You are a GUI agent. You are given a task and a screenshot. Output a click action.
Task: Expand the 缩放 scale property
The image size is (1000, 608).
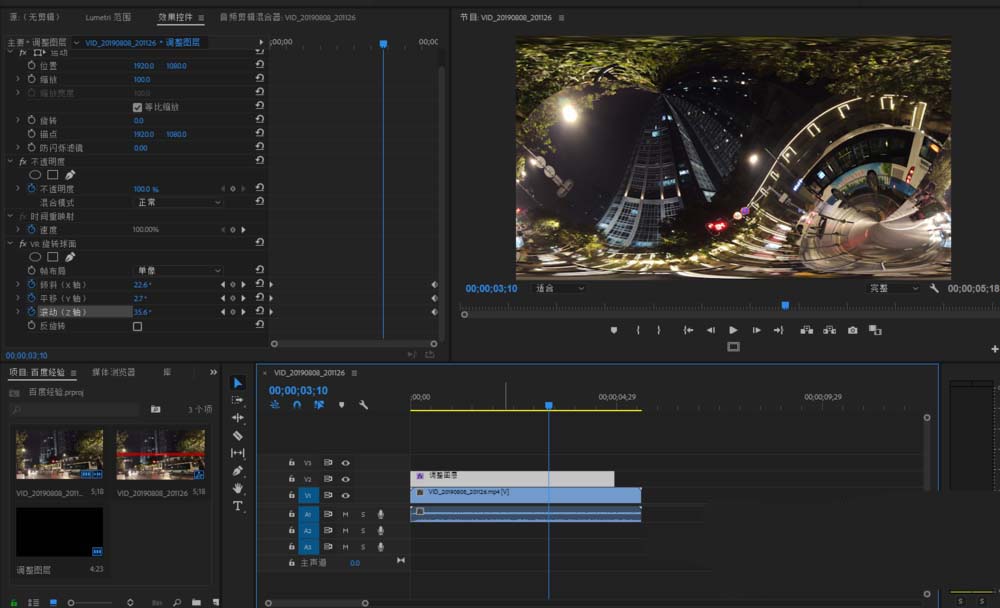point(17,79)
